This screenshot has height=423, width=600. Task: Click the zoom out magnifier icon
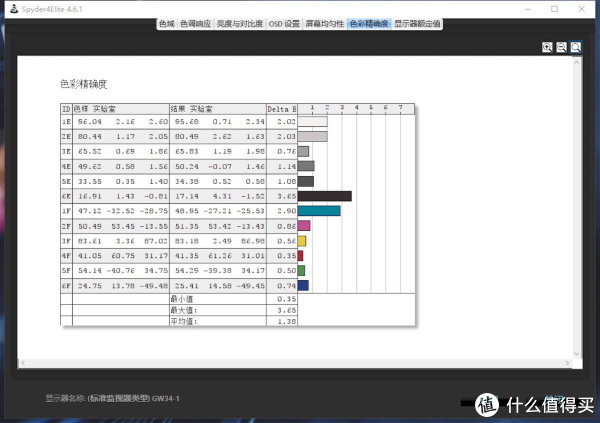tap(561, 47)
